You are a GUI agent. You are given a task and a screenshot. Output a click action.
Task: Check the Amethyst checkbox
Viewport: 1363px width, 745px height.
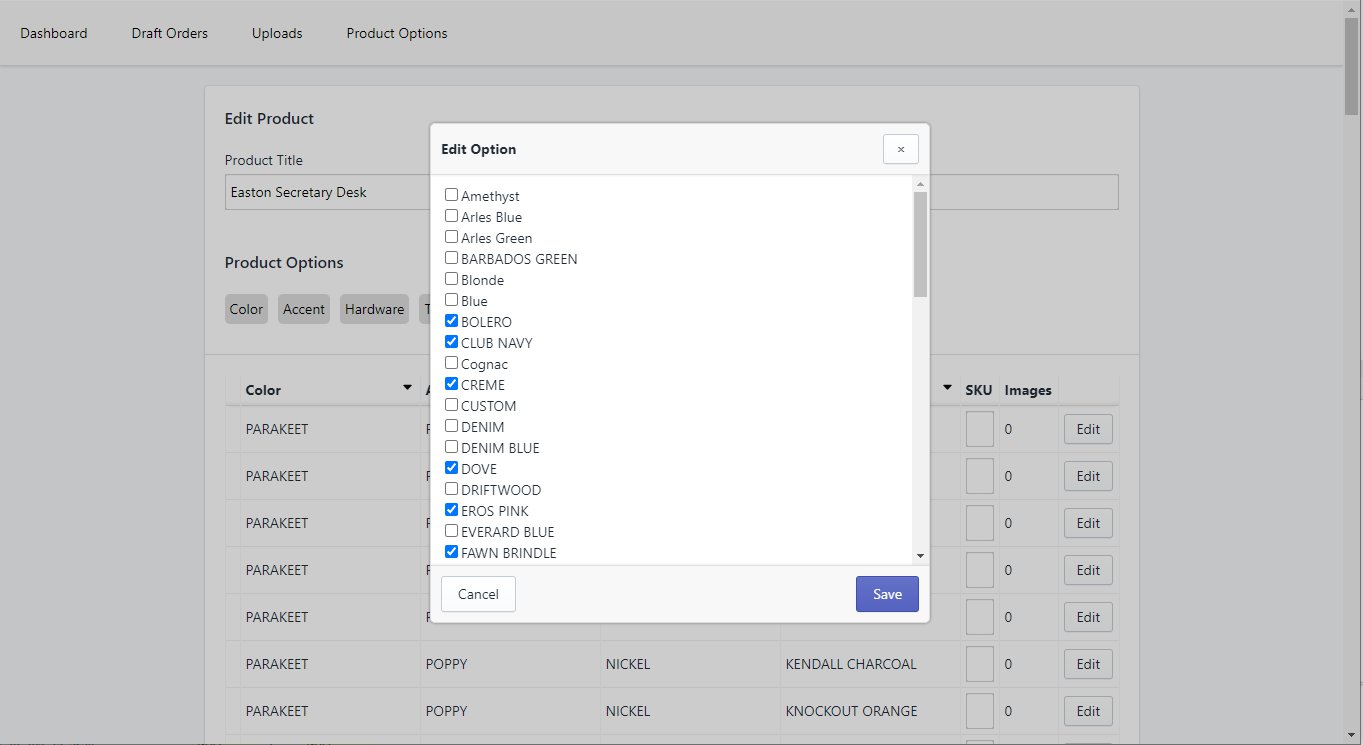(x=452, y=196)
